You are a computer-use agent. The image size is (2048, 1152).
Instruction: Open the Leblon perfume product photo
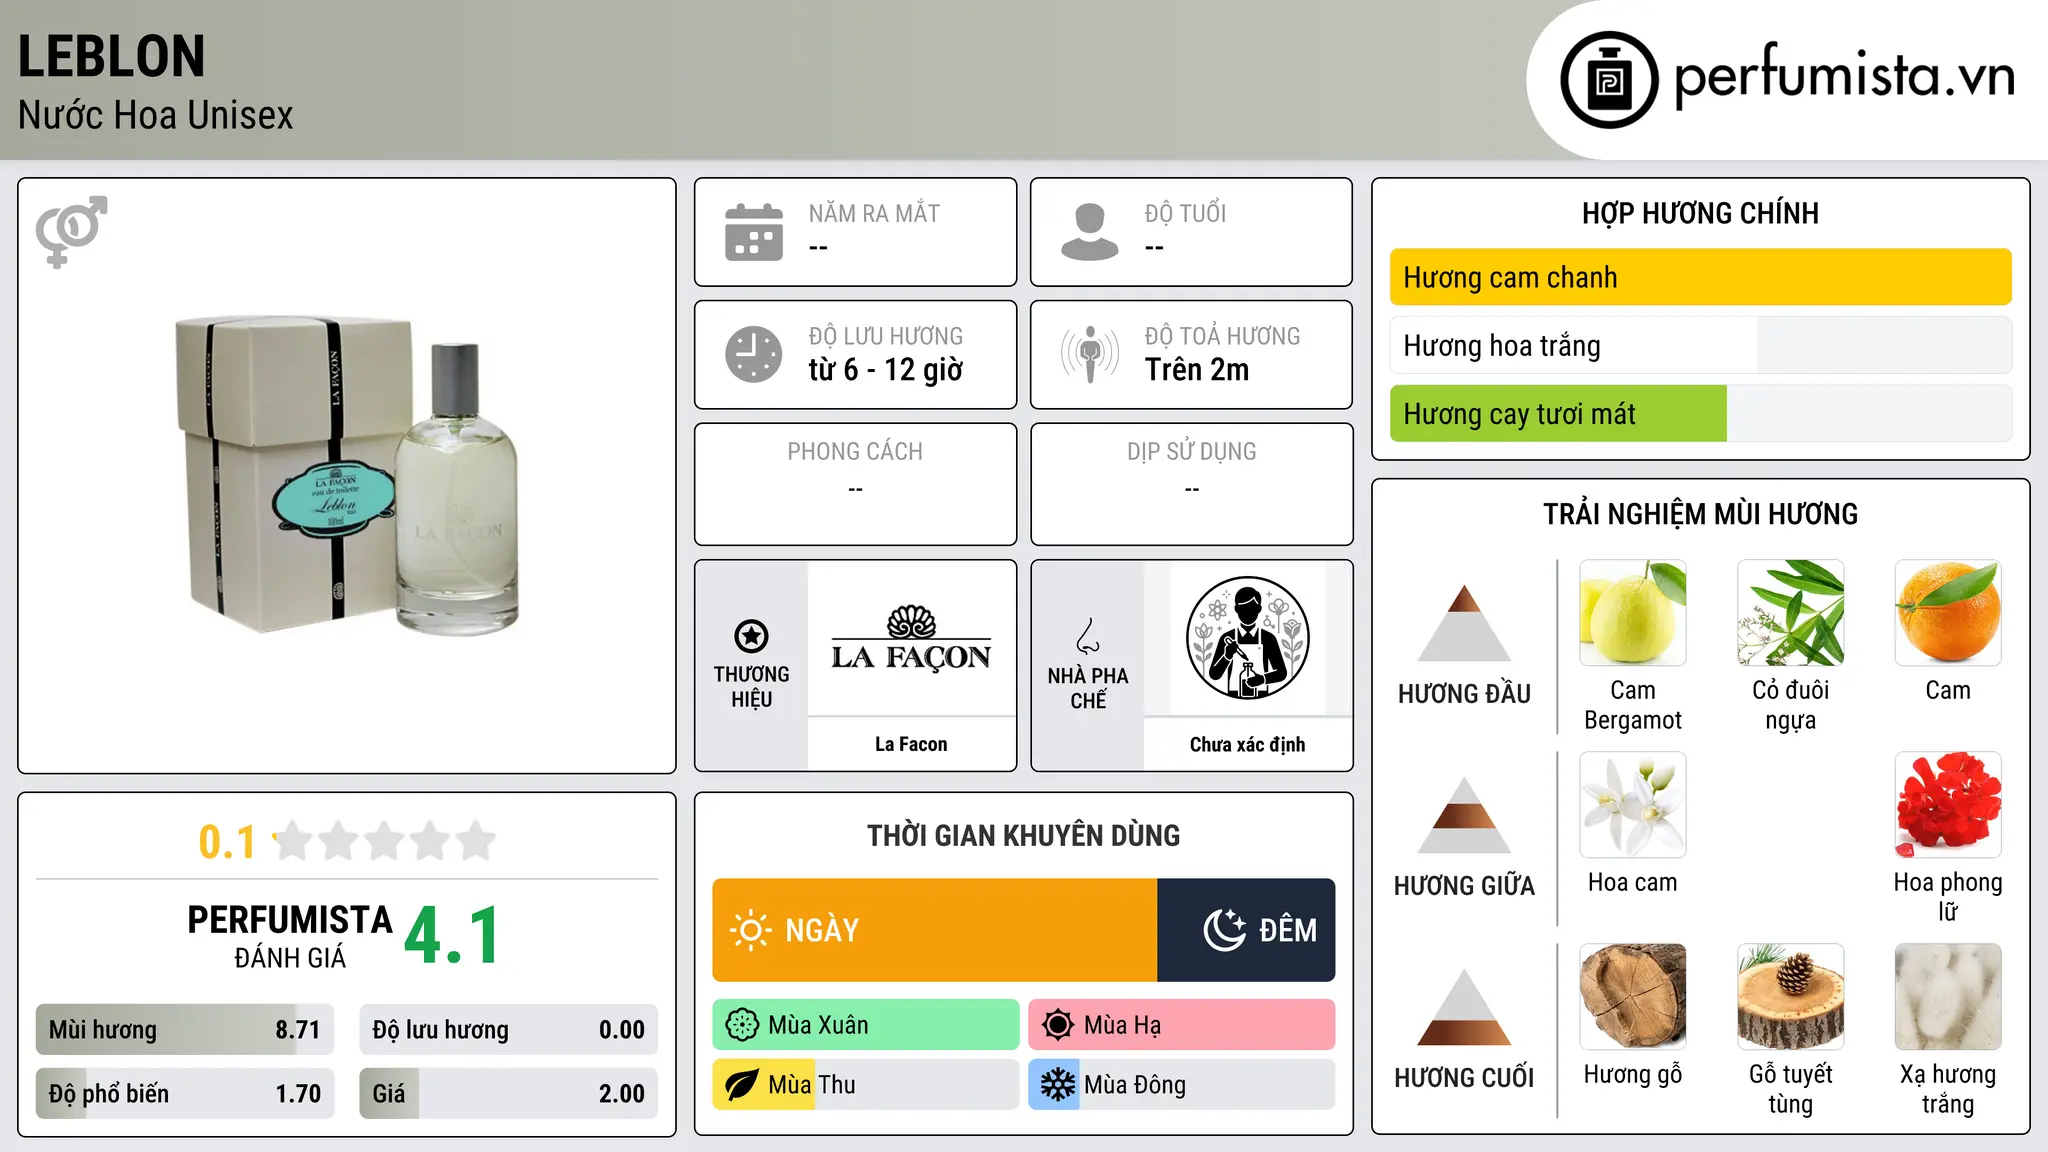(x=347, y=476)
